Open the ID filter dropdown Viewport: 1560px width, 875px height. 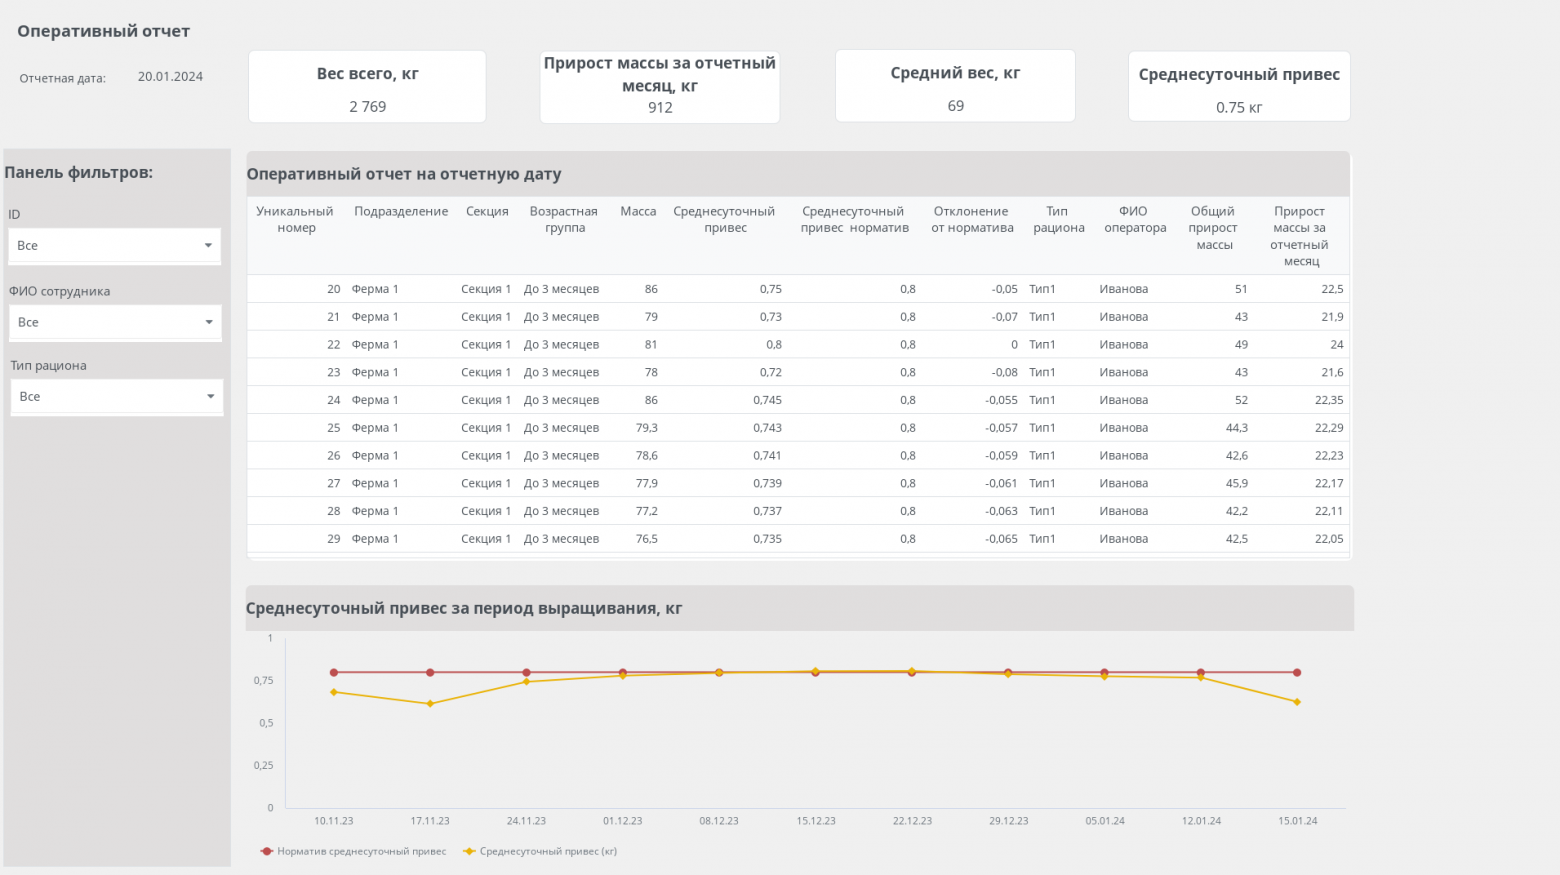tap(114, 246)
